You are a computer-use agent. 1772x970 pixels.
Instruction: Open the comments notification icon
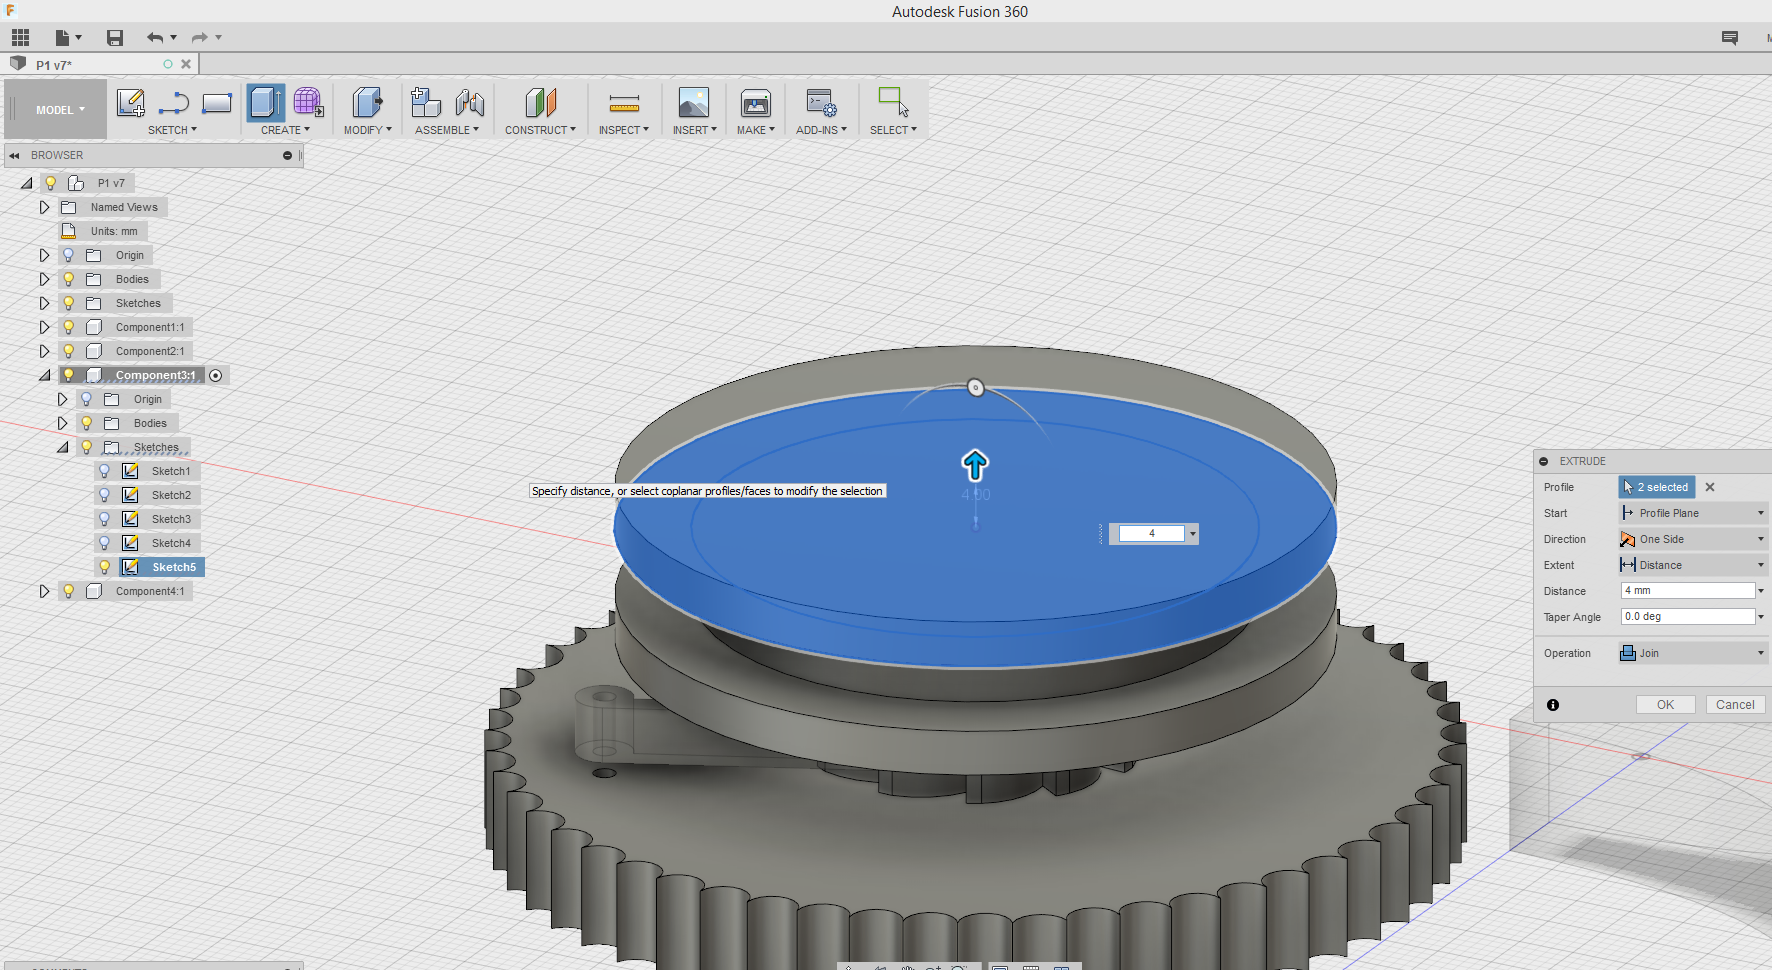click(x=1730, y=38)
